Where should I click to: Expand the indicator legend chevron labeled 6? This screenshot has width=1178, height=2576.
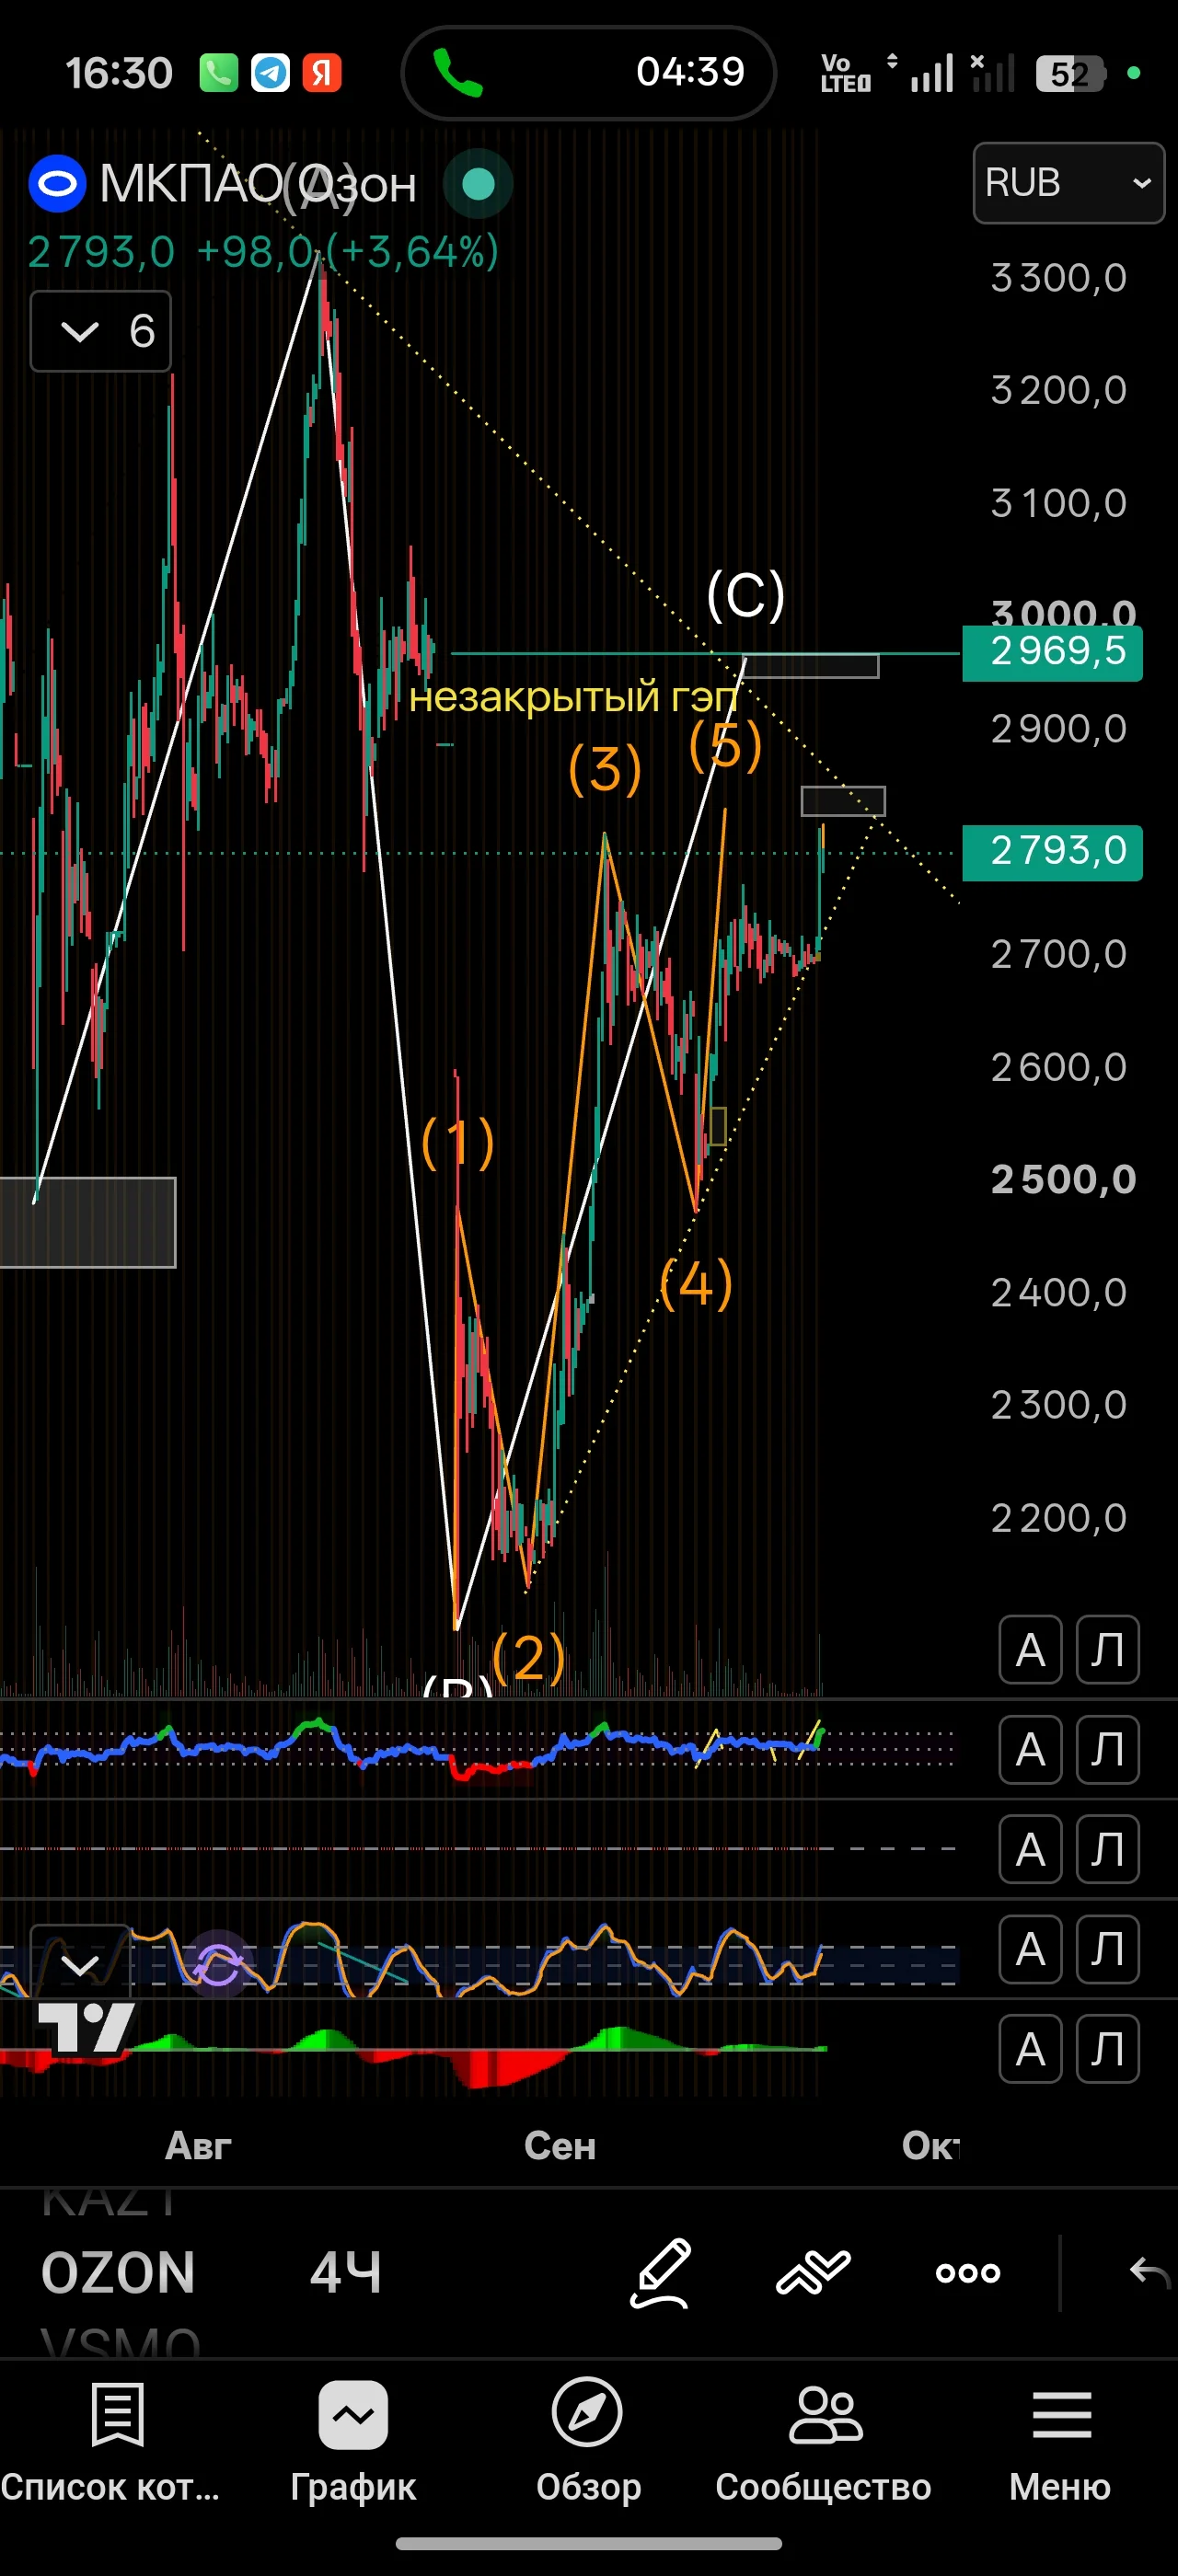[x=101, y=331]
